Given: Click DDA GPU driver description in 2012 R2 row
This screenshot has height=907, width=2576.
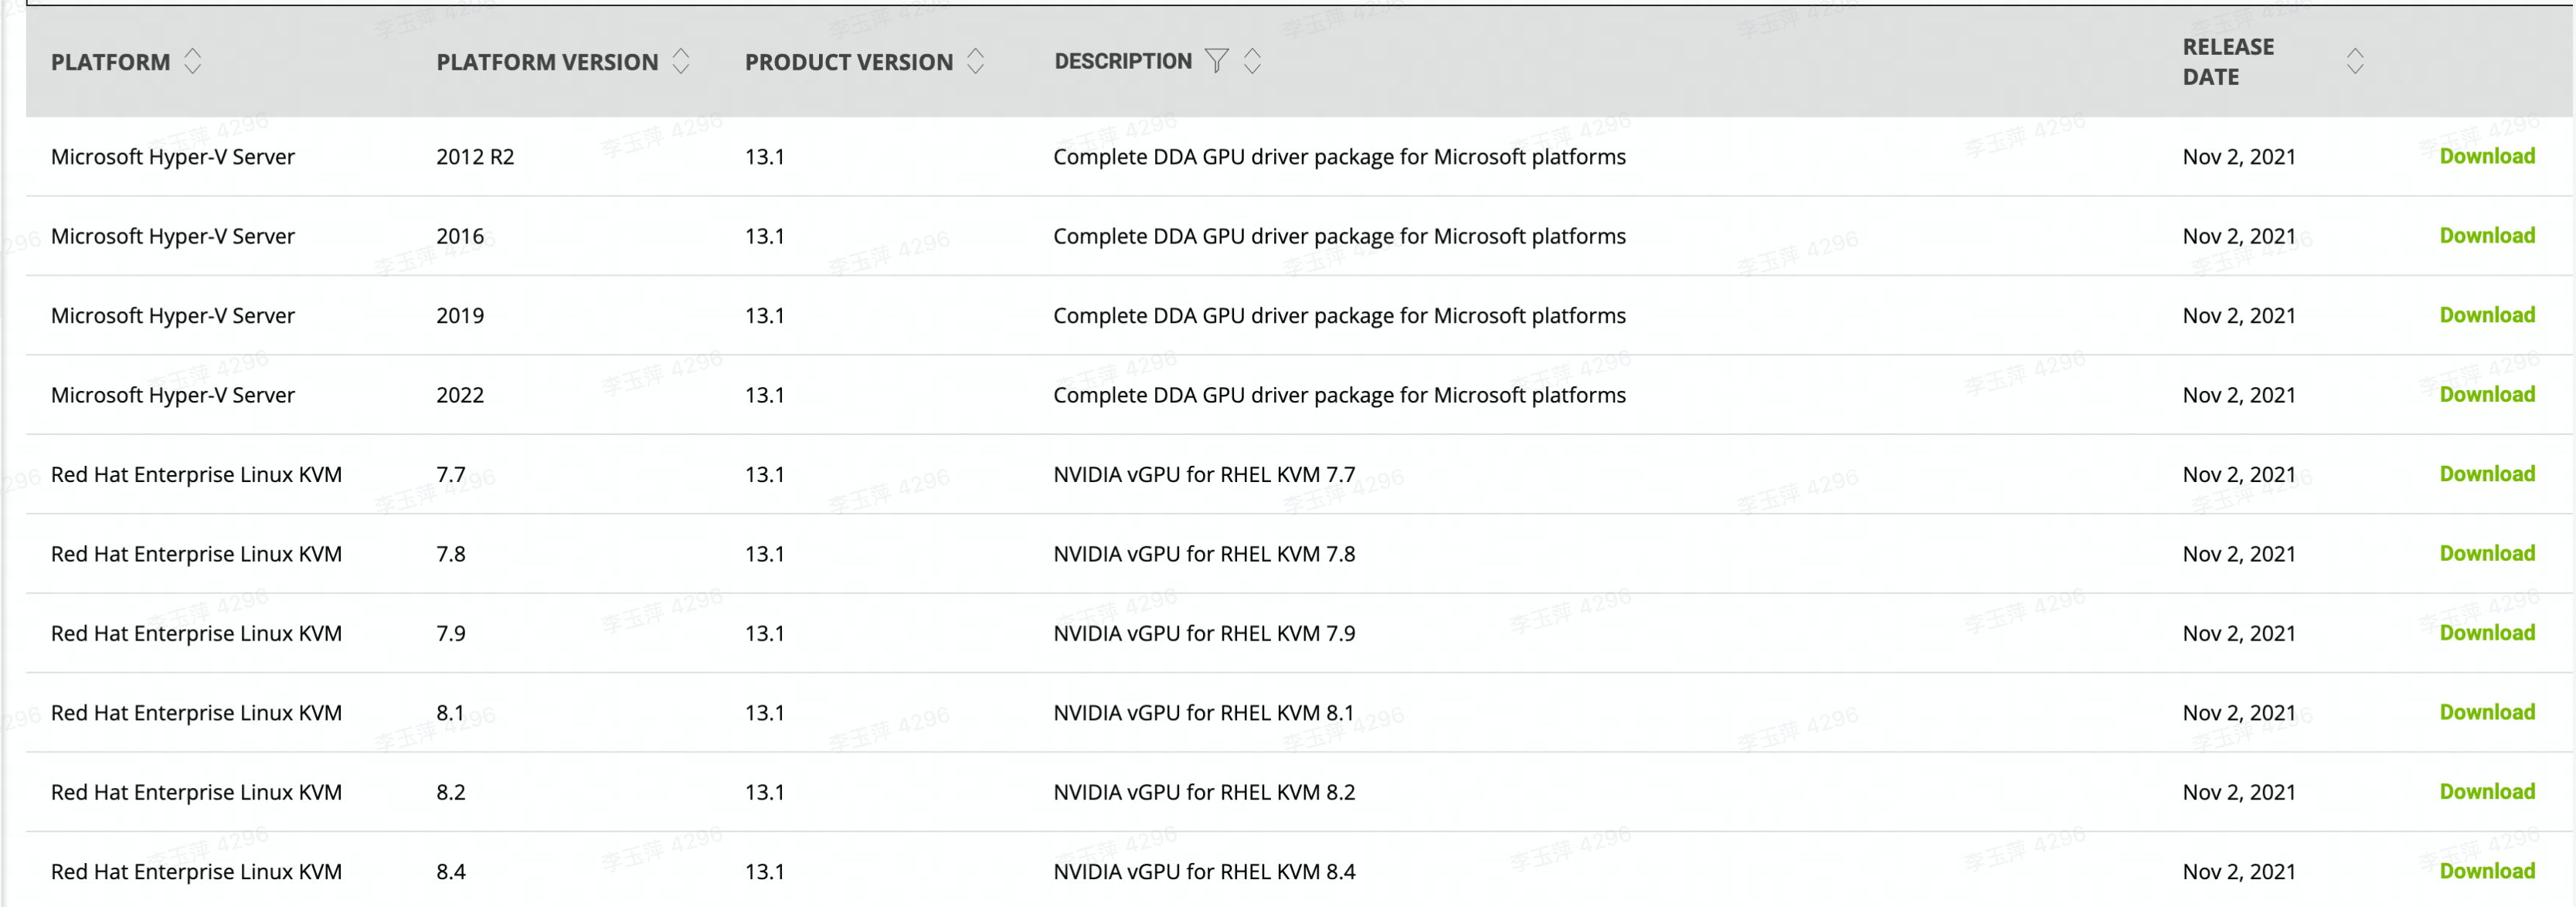Looking at the screenshot, I should point(1340,157).
